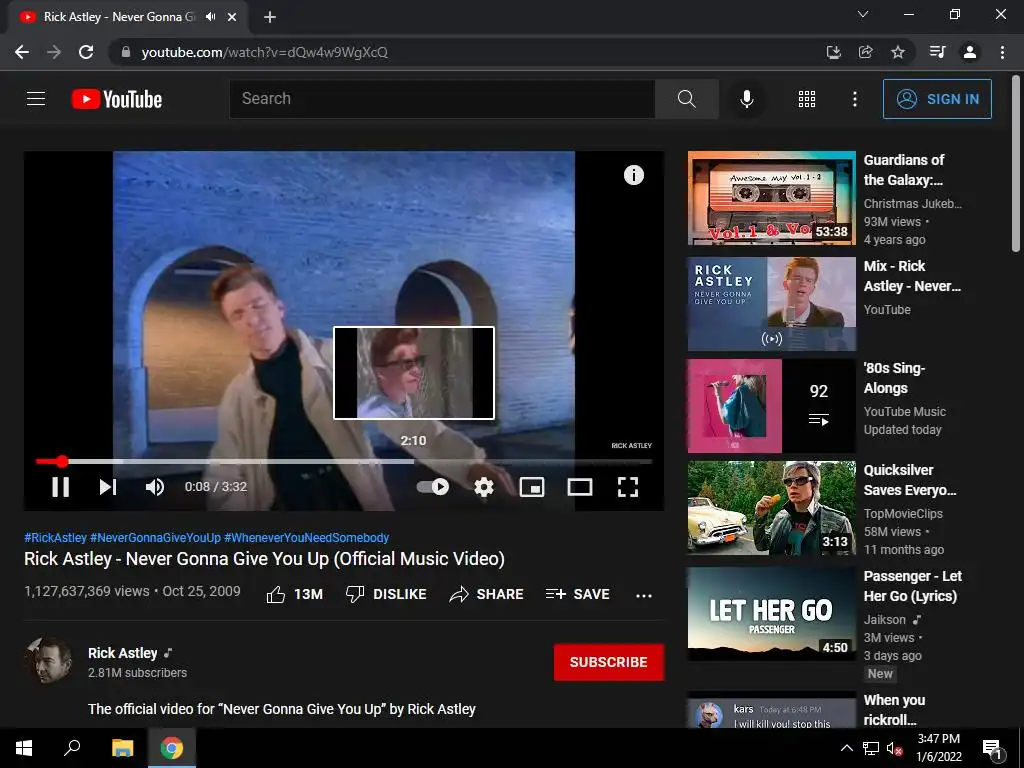
Task: Show video info card icon
Action: pos(633,175)
